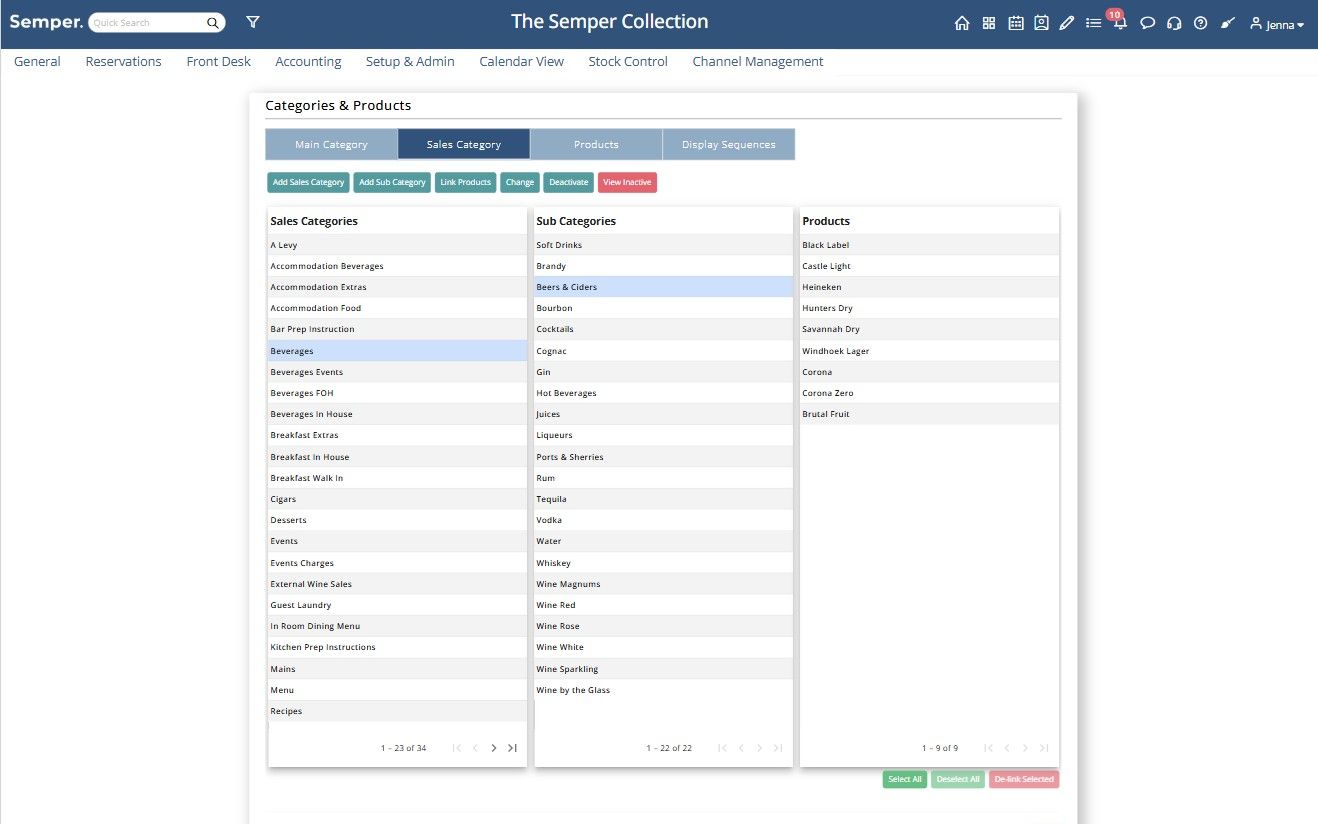This screenshot has width=1318, height=824.
Task: Click the pencil edit icon
Action: (1067, 23)
